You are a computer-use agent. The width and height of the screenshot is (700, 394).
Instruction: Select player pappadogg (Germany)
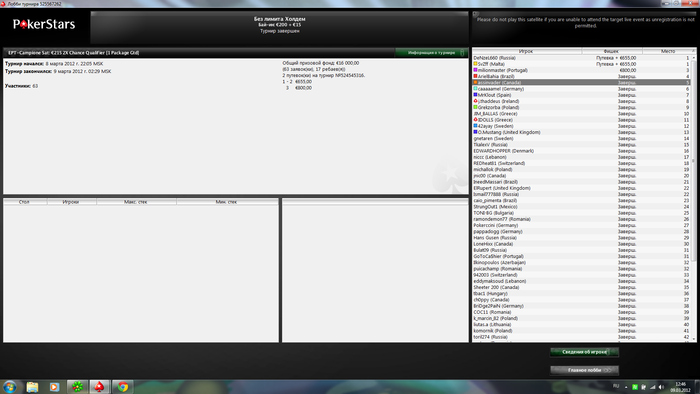pos(582,232)
